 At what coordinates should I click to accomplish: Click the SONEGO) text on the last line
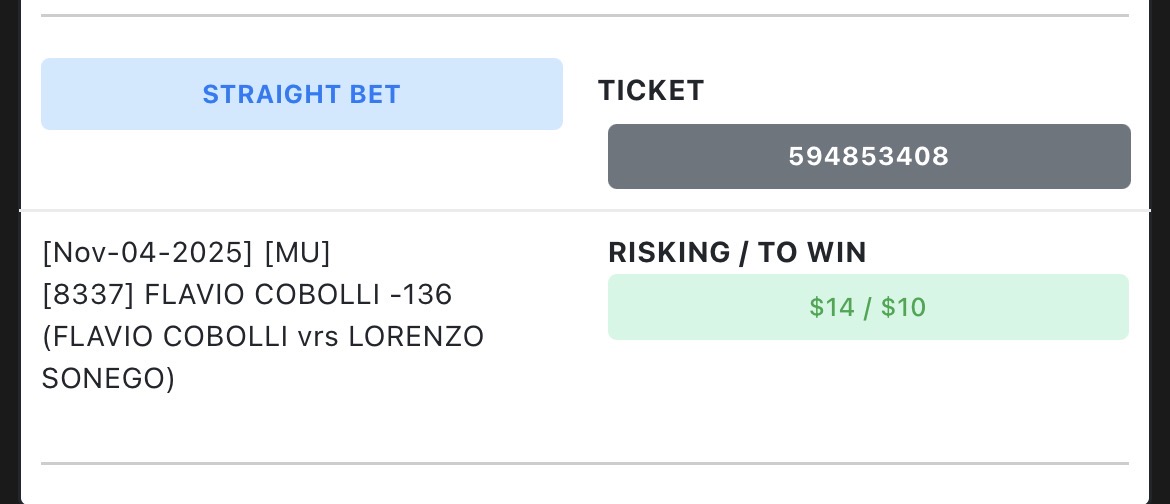(108, 379)
